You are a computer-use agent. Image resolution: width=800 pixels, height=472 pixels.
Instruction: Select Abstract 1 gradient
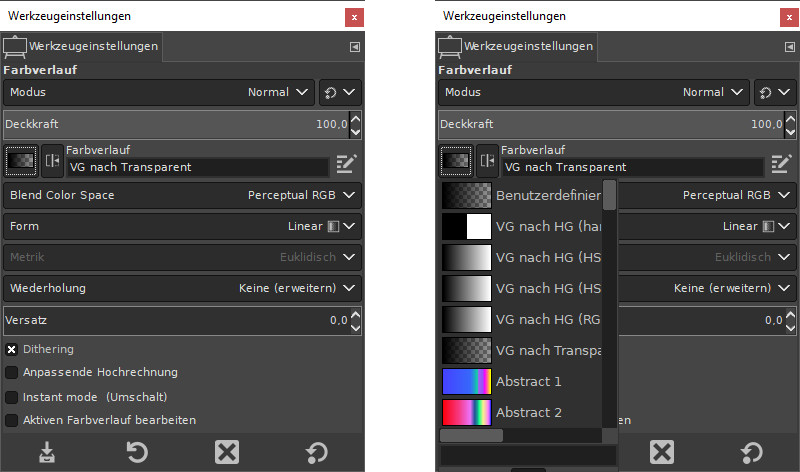tap(521, 382)
